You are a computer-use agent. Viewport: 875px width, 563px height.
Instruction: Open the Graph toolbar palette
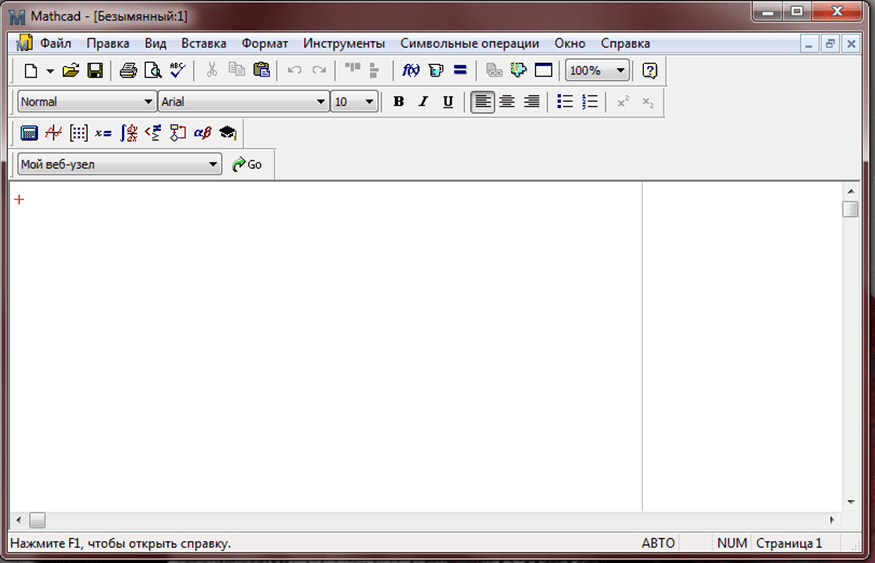pyautogui.click(x=54, y=132)
